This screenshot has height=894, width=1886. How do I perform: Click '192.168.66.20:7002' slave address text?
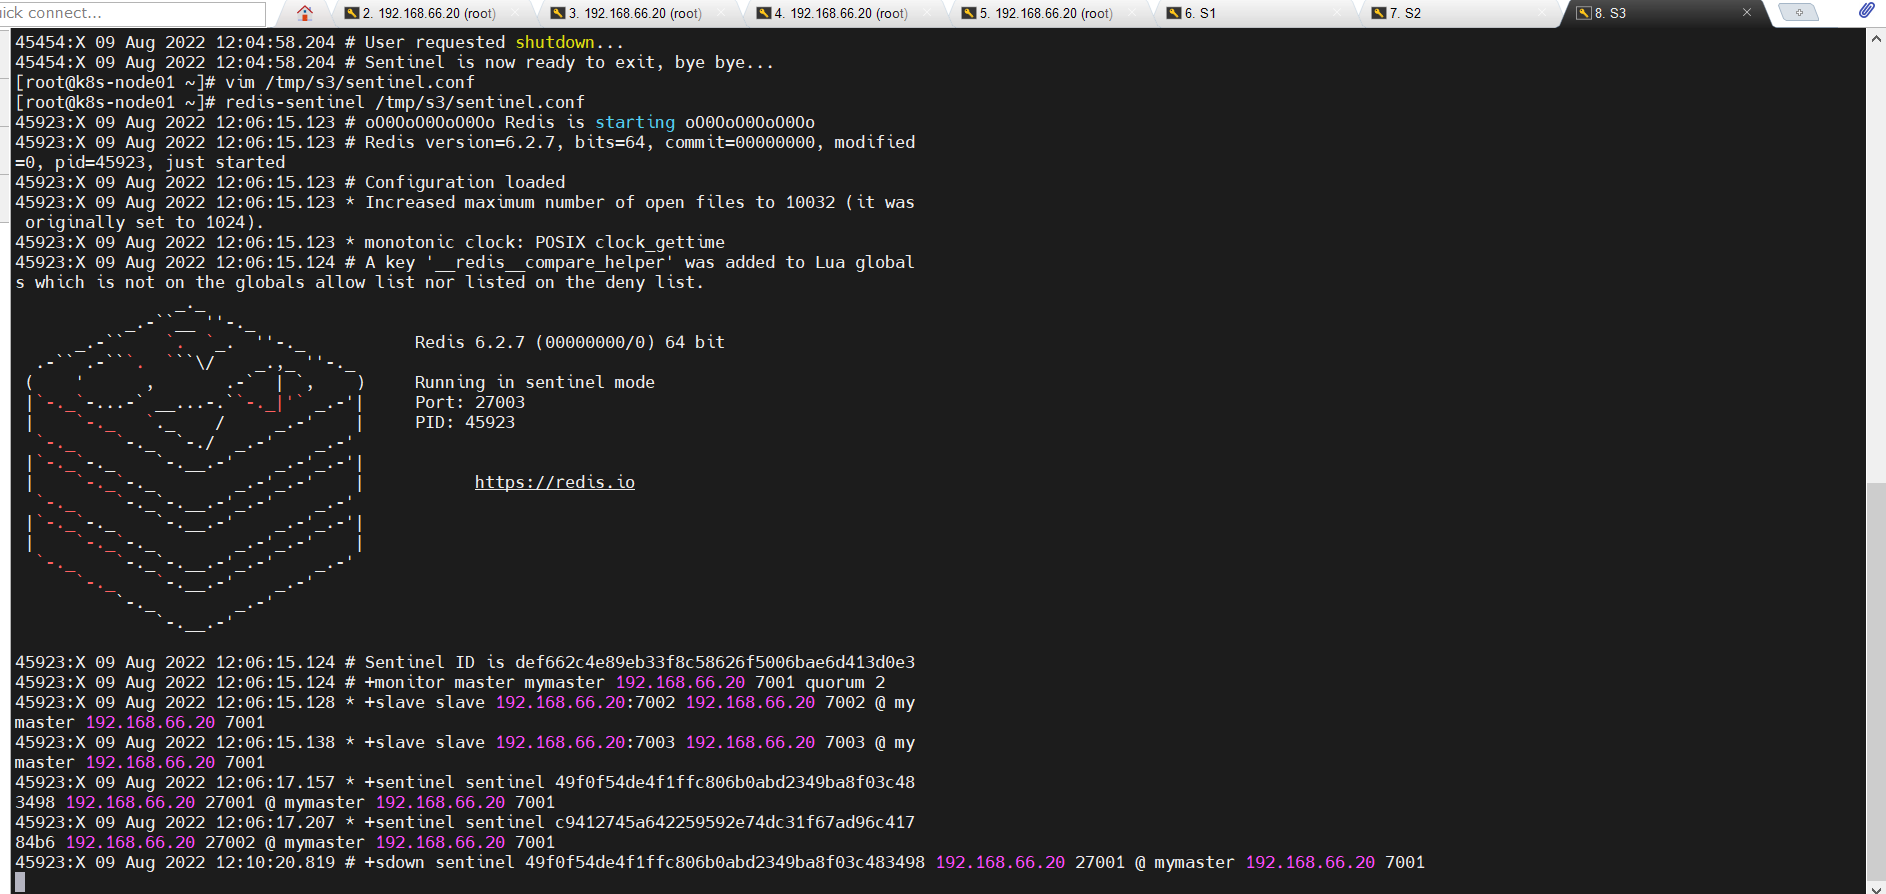[x=585, y=702]
